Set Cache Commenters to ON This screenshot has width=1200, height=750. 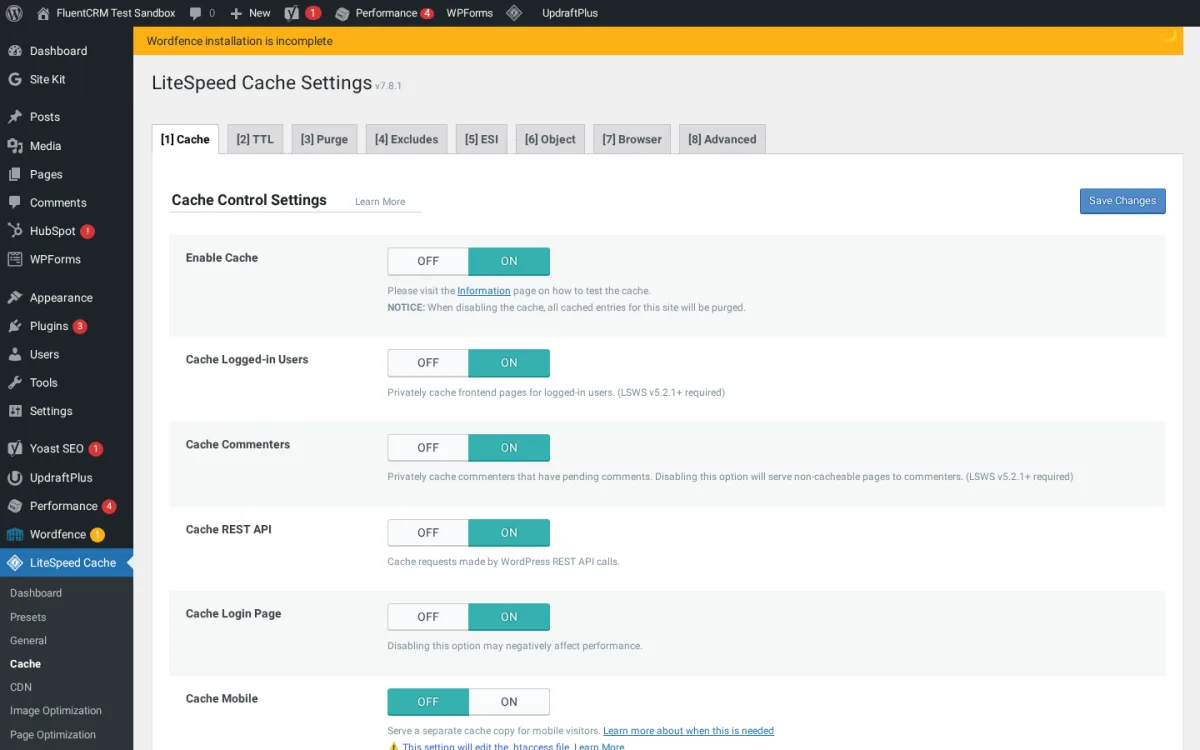[x=509, y=448]
